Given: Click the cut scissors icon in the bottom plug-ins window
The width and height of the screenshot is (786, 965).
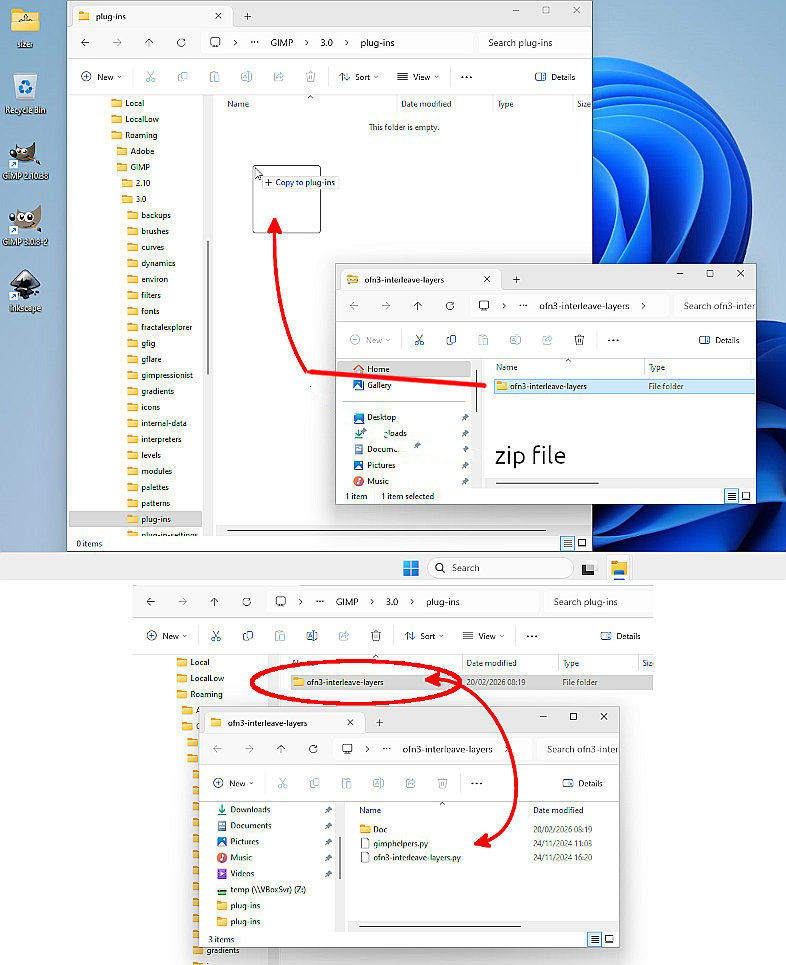Looking at the screenshot, I should (x=215, y=636).
